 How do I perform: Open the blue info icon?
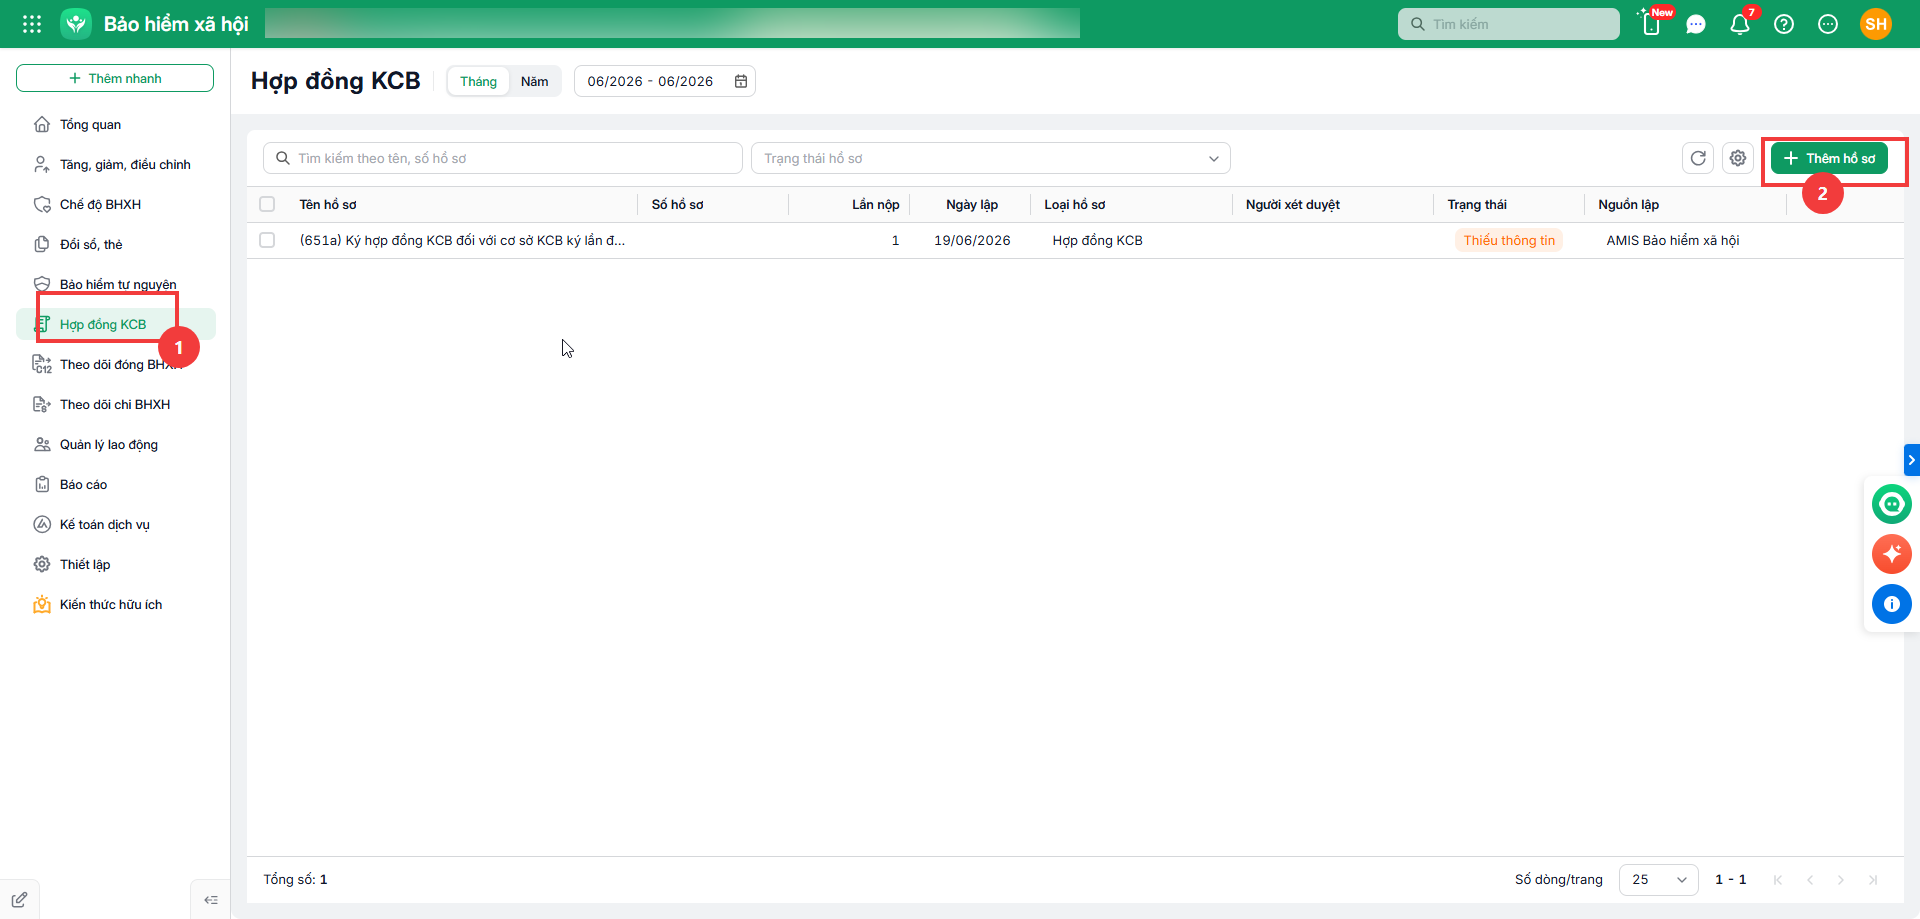[1892, 604]
